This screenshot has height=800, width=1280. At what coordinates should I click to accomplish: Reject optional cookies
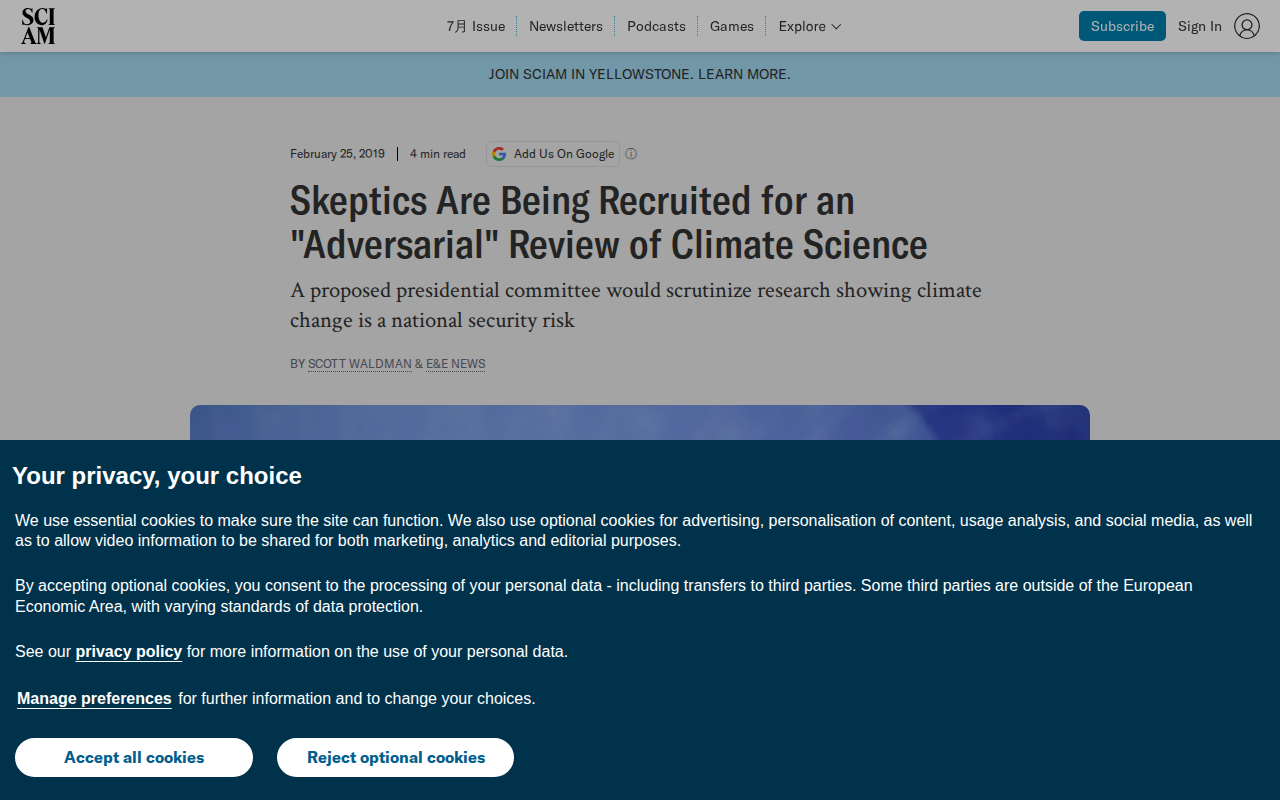point(396,757)
